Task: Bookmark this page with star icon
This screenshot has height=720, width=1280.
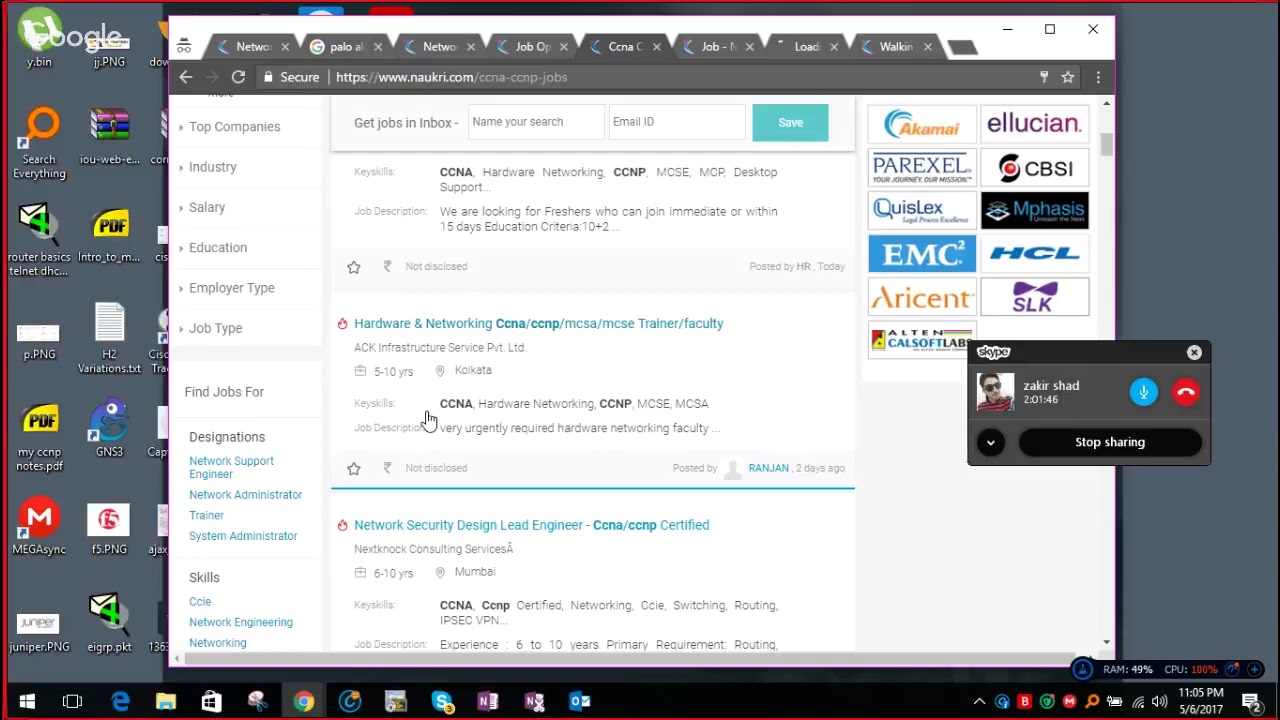Action: 1068,77
